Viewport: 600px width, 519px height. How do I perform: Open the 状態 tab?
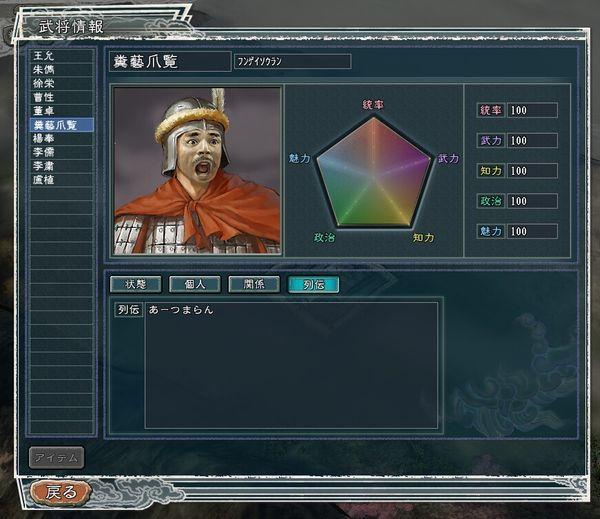click(x=135, y=284)
